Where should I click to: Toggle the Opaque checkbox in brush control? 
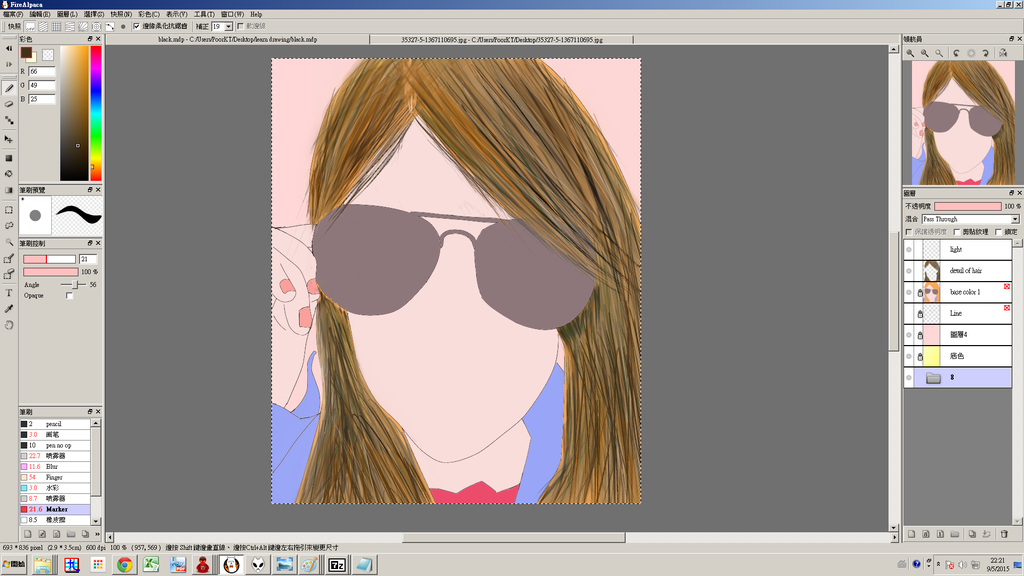click(x=69, y=296)
